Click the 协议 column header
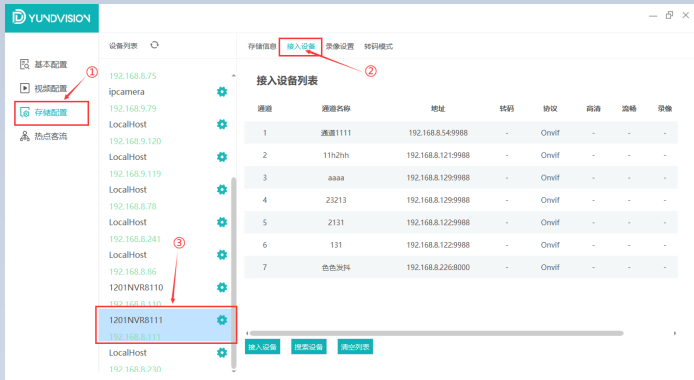694x380 pixels. click(550, 108)
